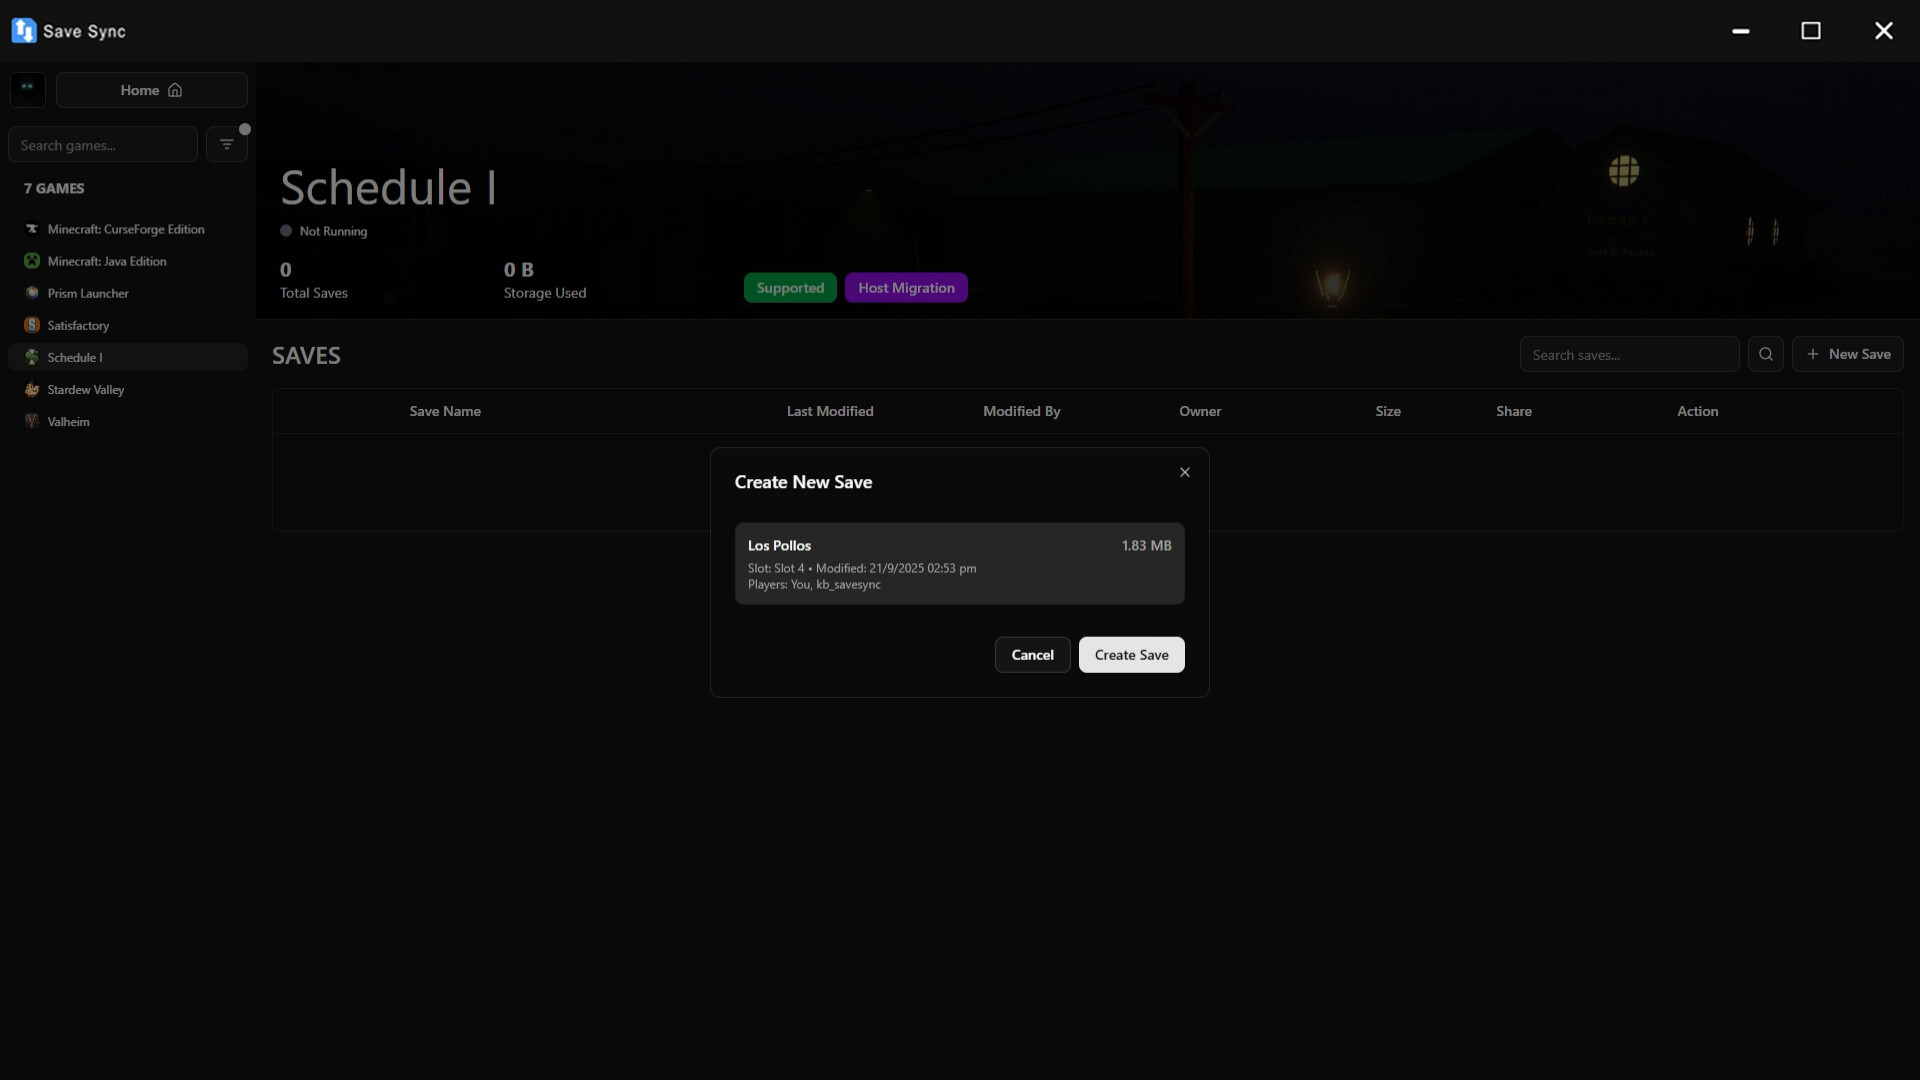The width and height of the screenshot is (1920, 1080).
Task: Click the saves search magnifier icon
Action: click(1766, 354)
